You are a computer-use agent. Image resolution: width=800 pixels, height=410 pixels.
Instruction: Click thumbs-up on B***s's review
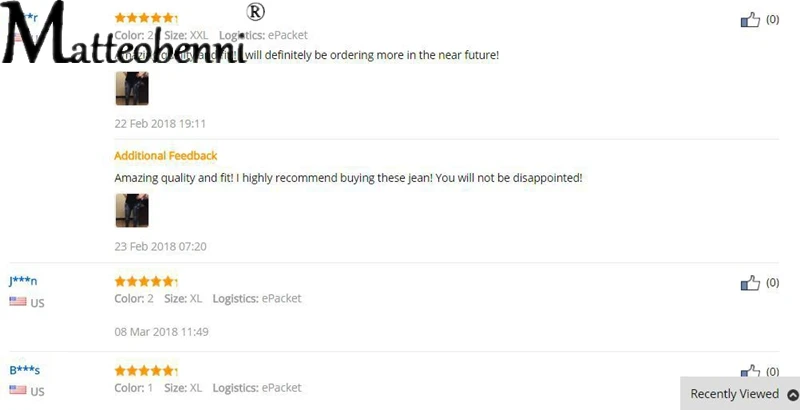coord(750,371)
